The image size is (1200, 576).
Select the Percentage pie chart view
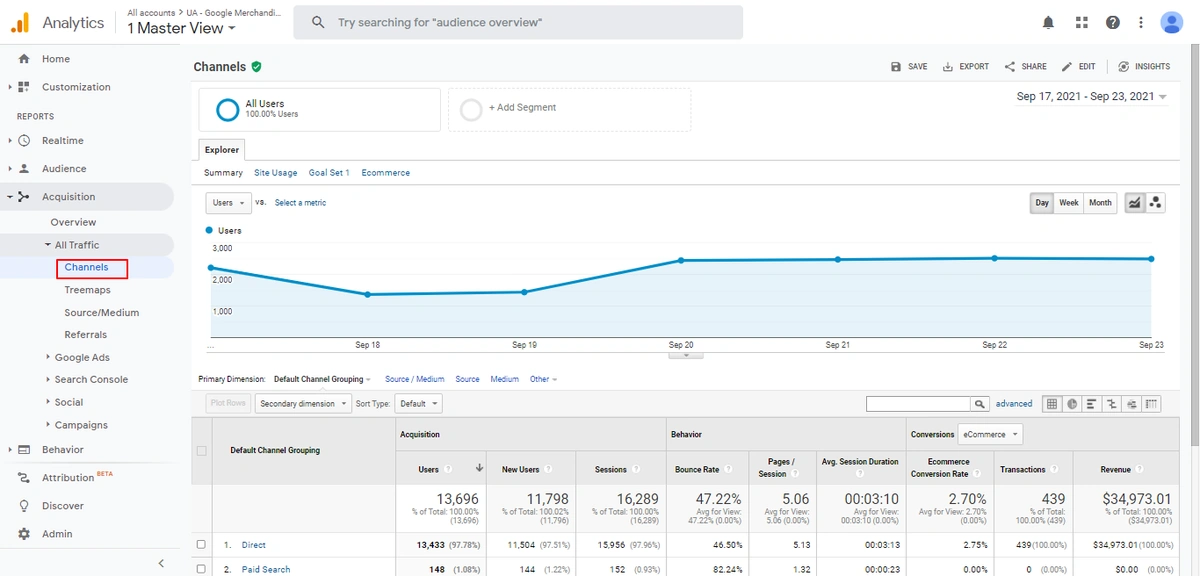(x=1072, y=403)
